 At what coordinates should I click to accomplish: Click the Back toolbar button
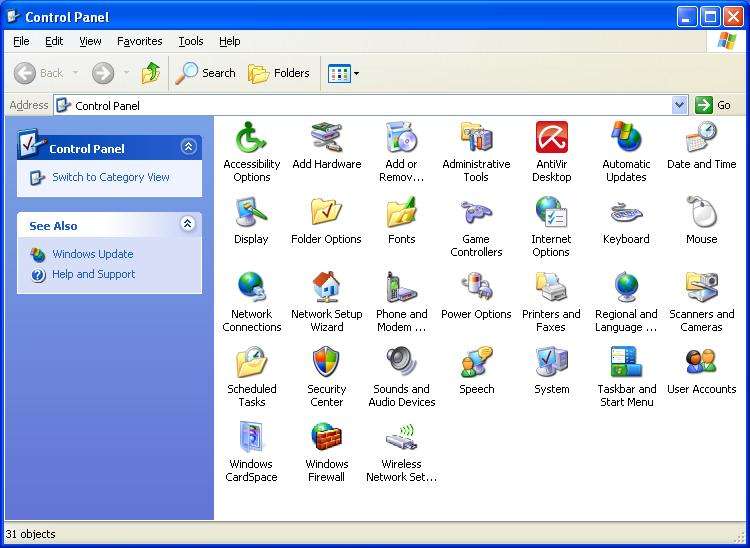pos(39,73)
